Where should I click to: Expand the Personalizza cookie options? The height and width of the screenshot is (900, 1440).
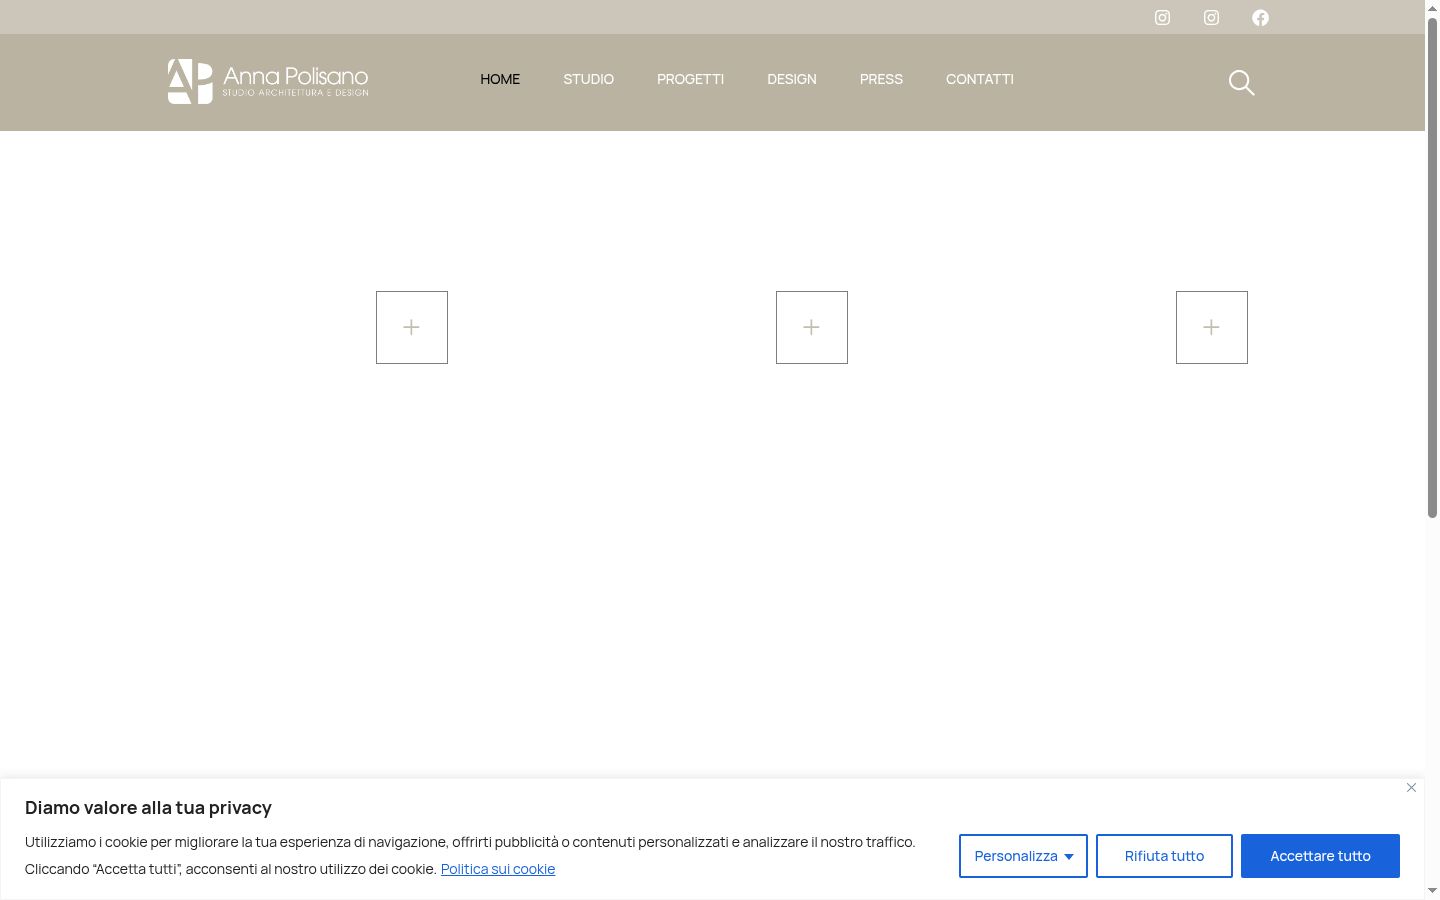point(1023,856)
